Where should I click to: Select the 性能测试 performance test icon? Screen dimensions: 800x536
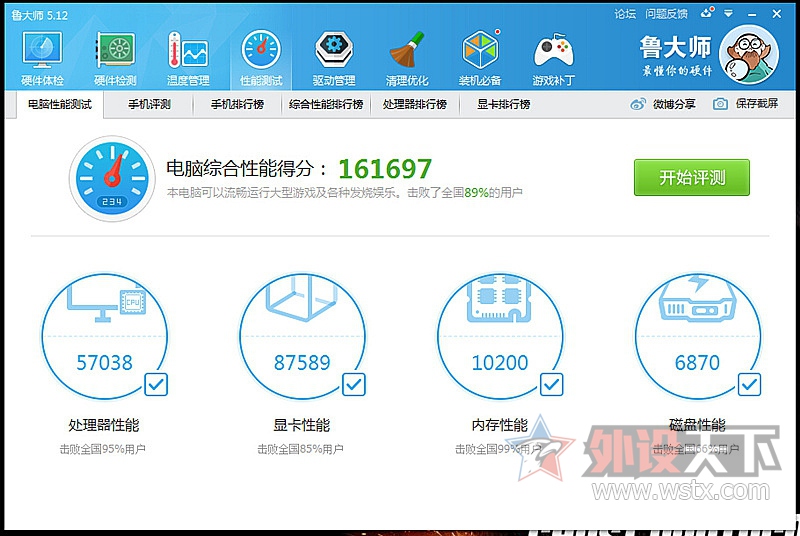click(261, 49)
